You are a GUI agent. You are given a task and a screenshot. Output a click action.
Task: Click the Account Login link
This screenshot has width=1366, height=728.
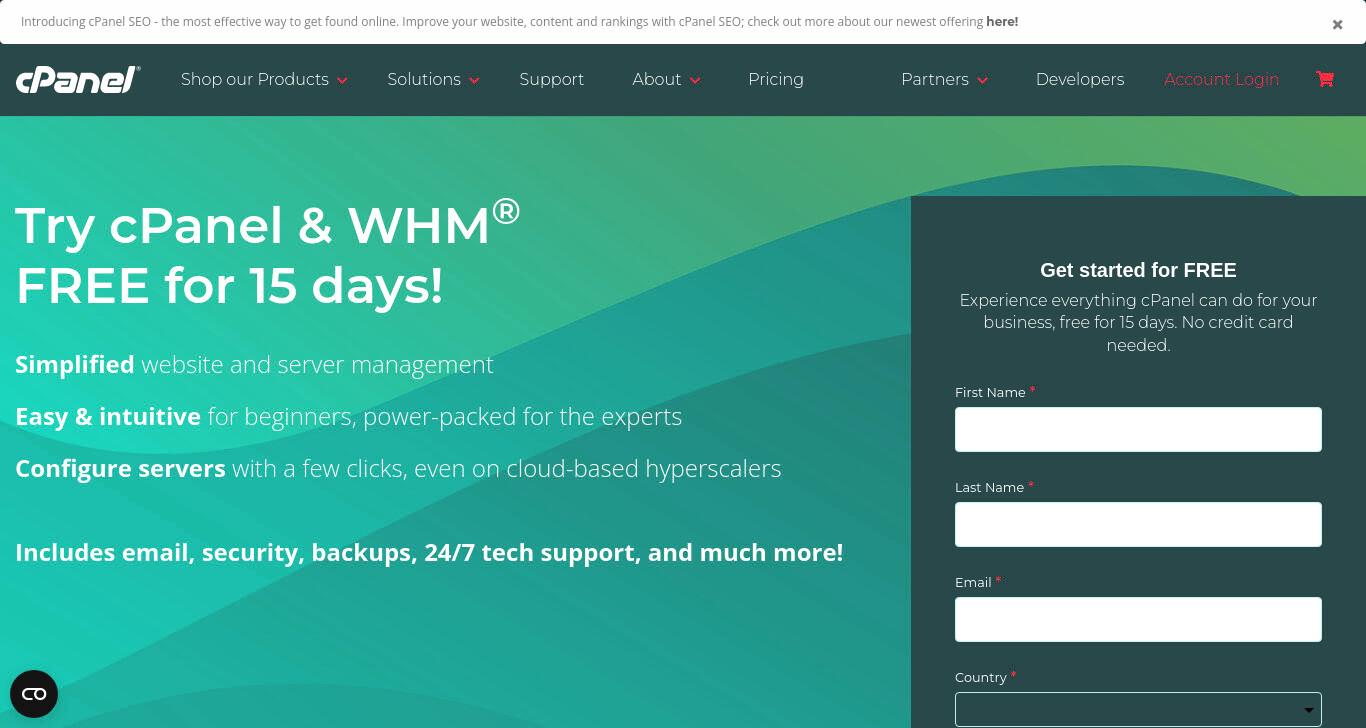pos(1221,79)
